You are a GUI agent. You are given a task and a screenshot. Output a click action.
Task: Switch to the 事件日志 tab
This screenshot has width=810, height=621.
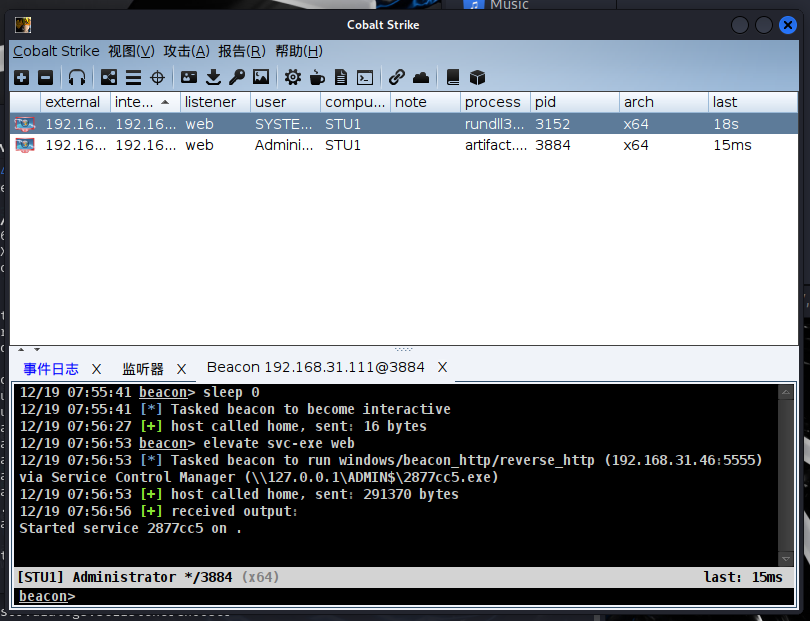[51, 369]
